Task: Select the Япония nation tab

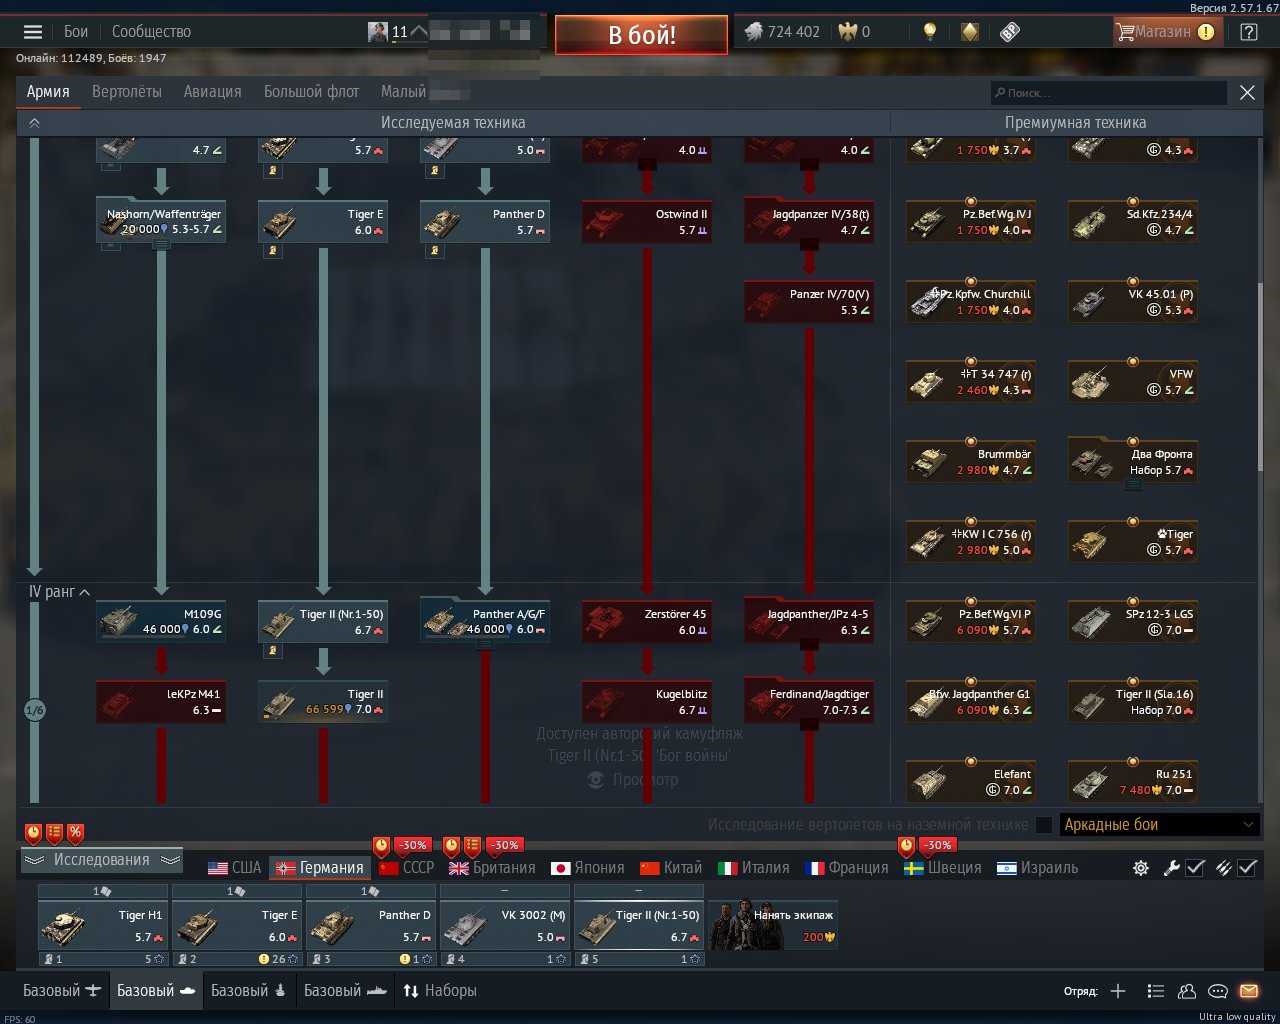Action: click(x=588, y=868)
